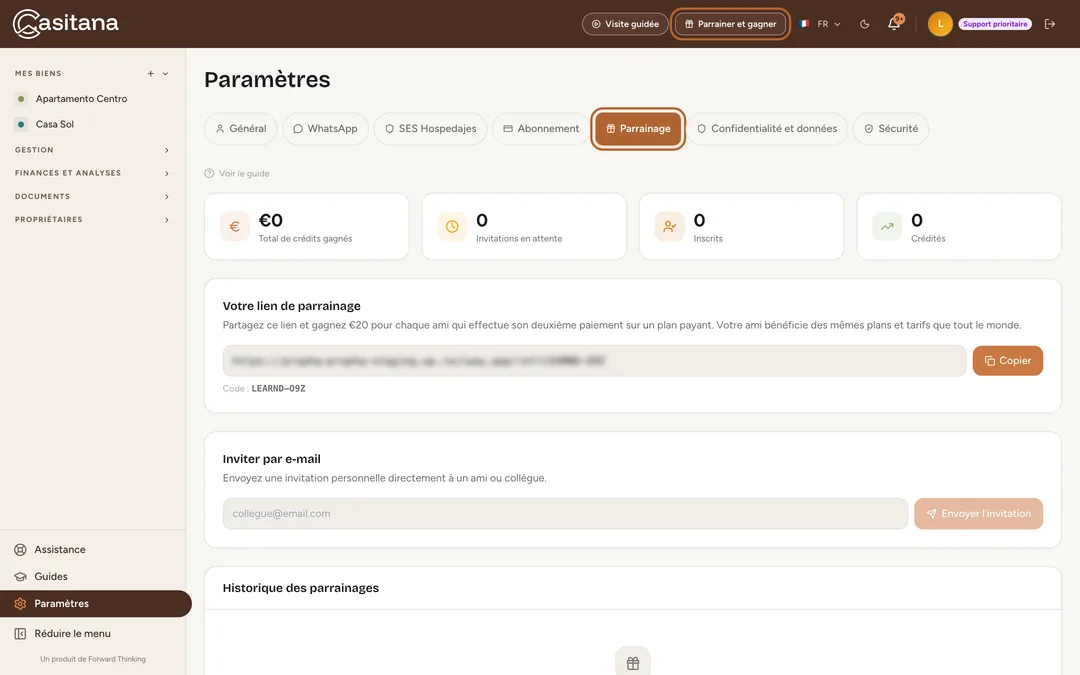The height and width of the screenshot is (675, 1080).
Task: Expand the Documents section
Action: point(167,197)
